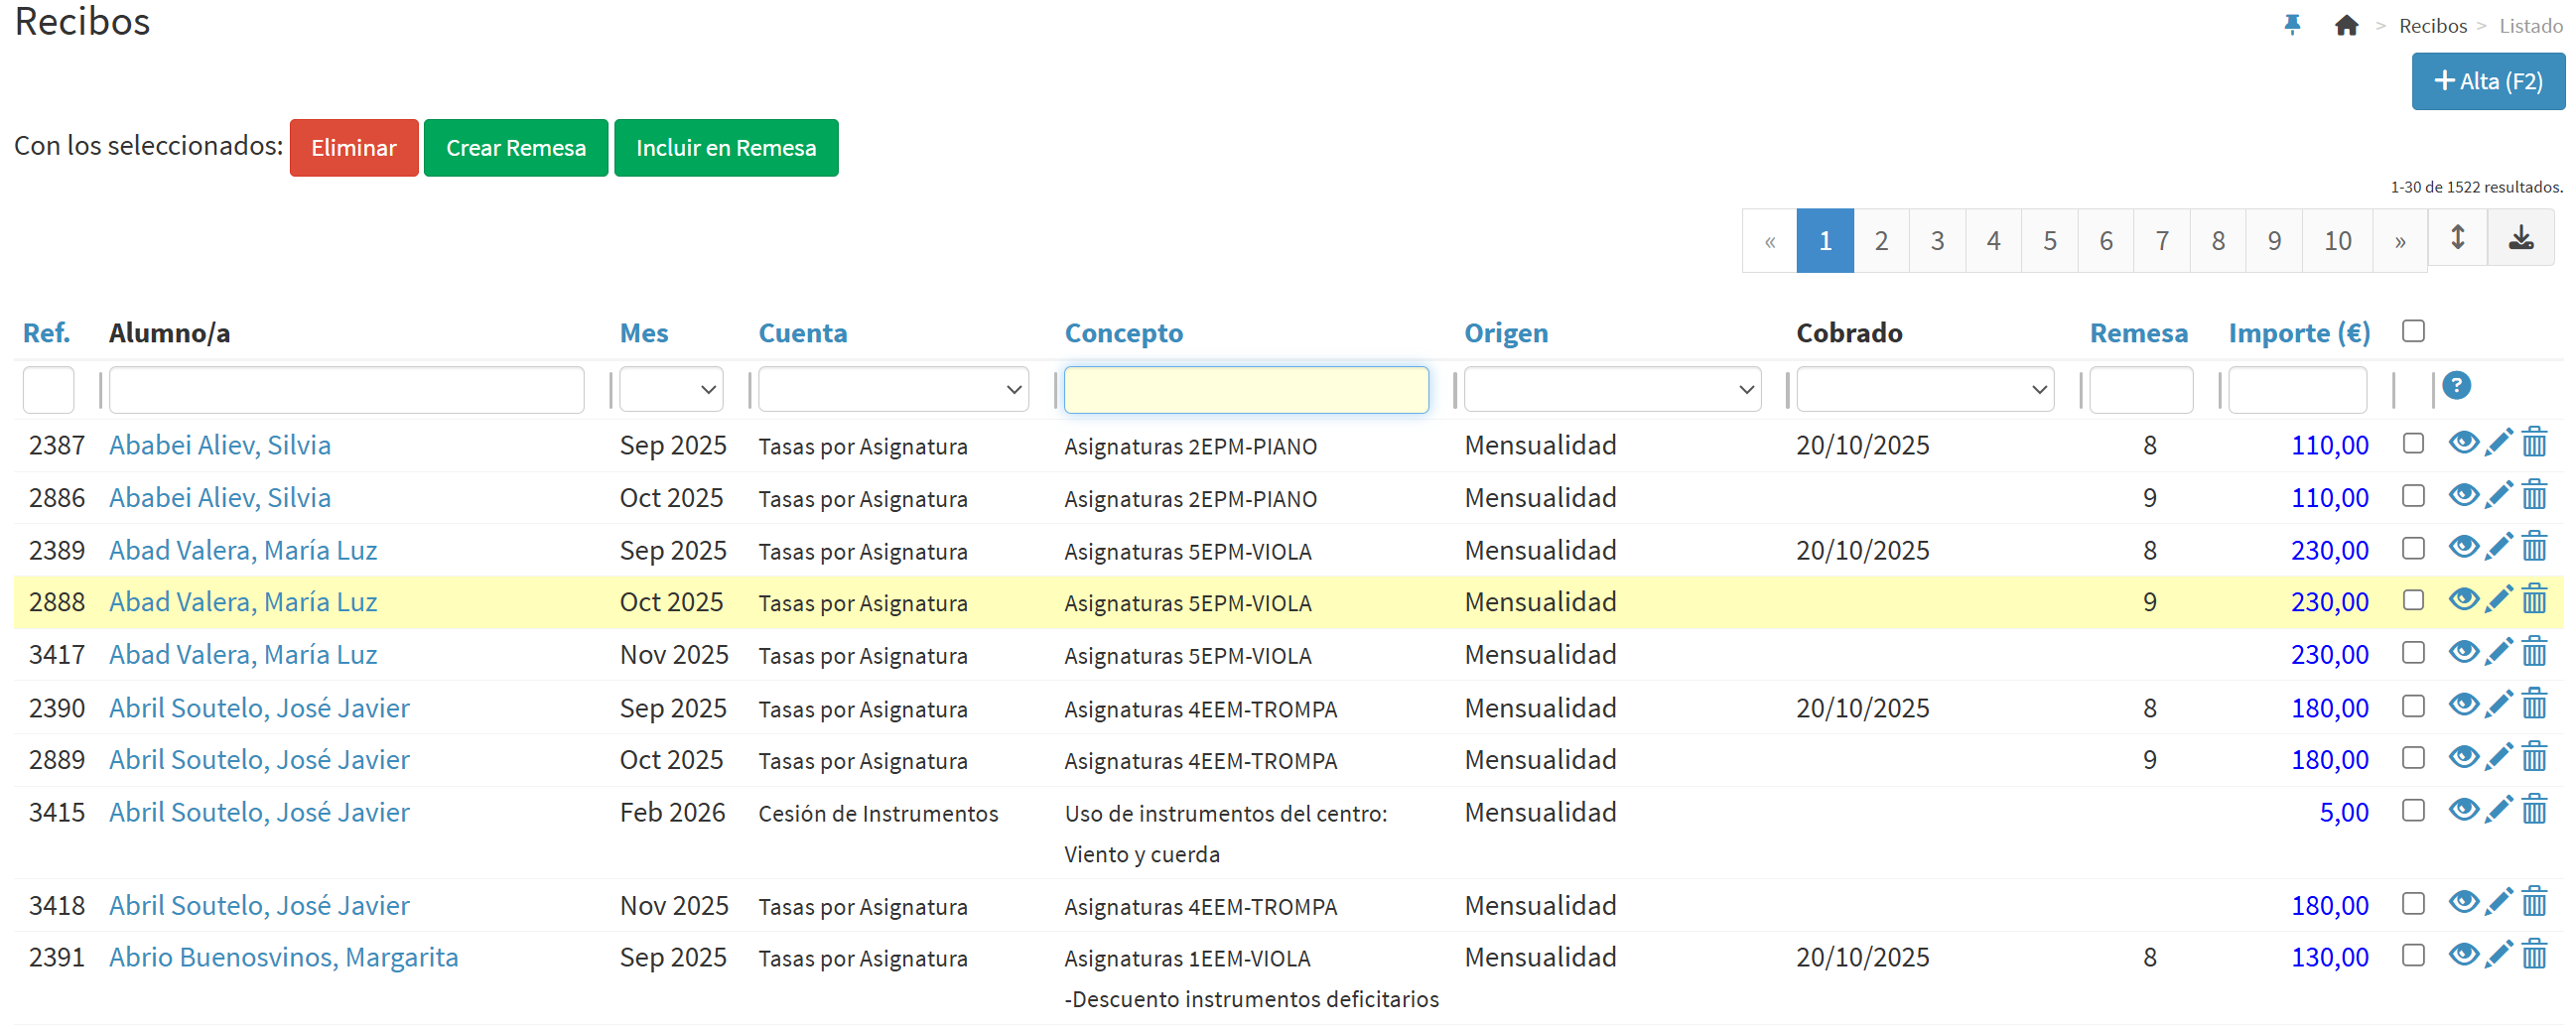Focus the Remesa filter text field
Image resolution: width=2576 pixels, height=1029 pixels.
2141,390
